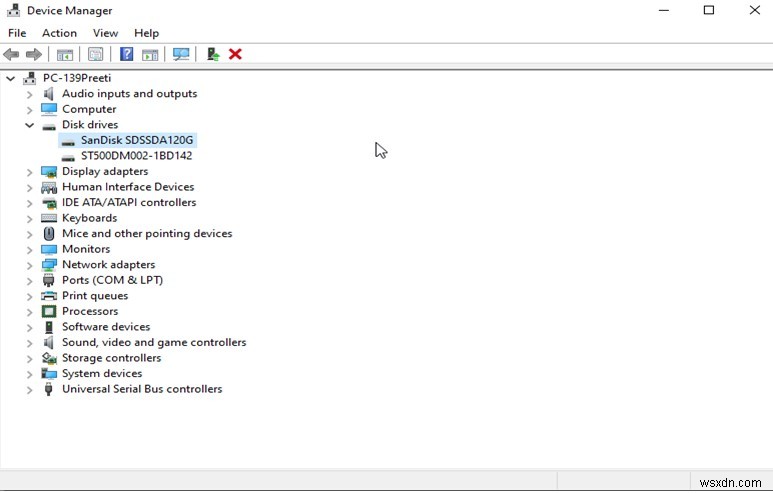
Task: Click the Forward arrow toolbar icon
Action: [x=34, y=54]
